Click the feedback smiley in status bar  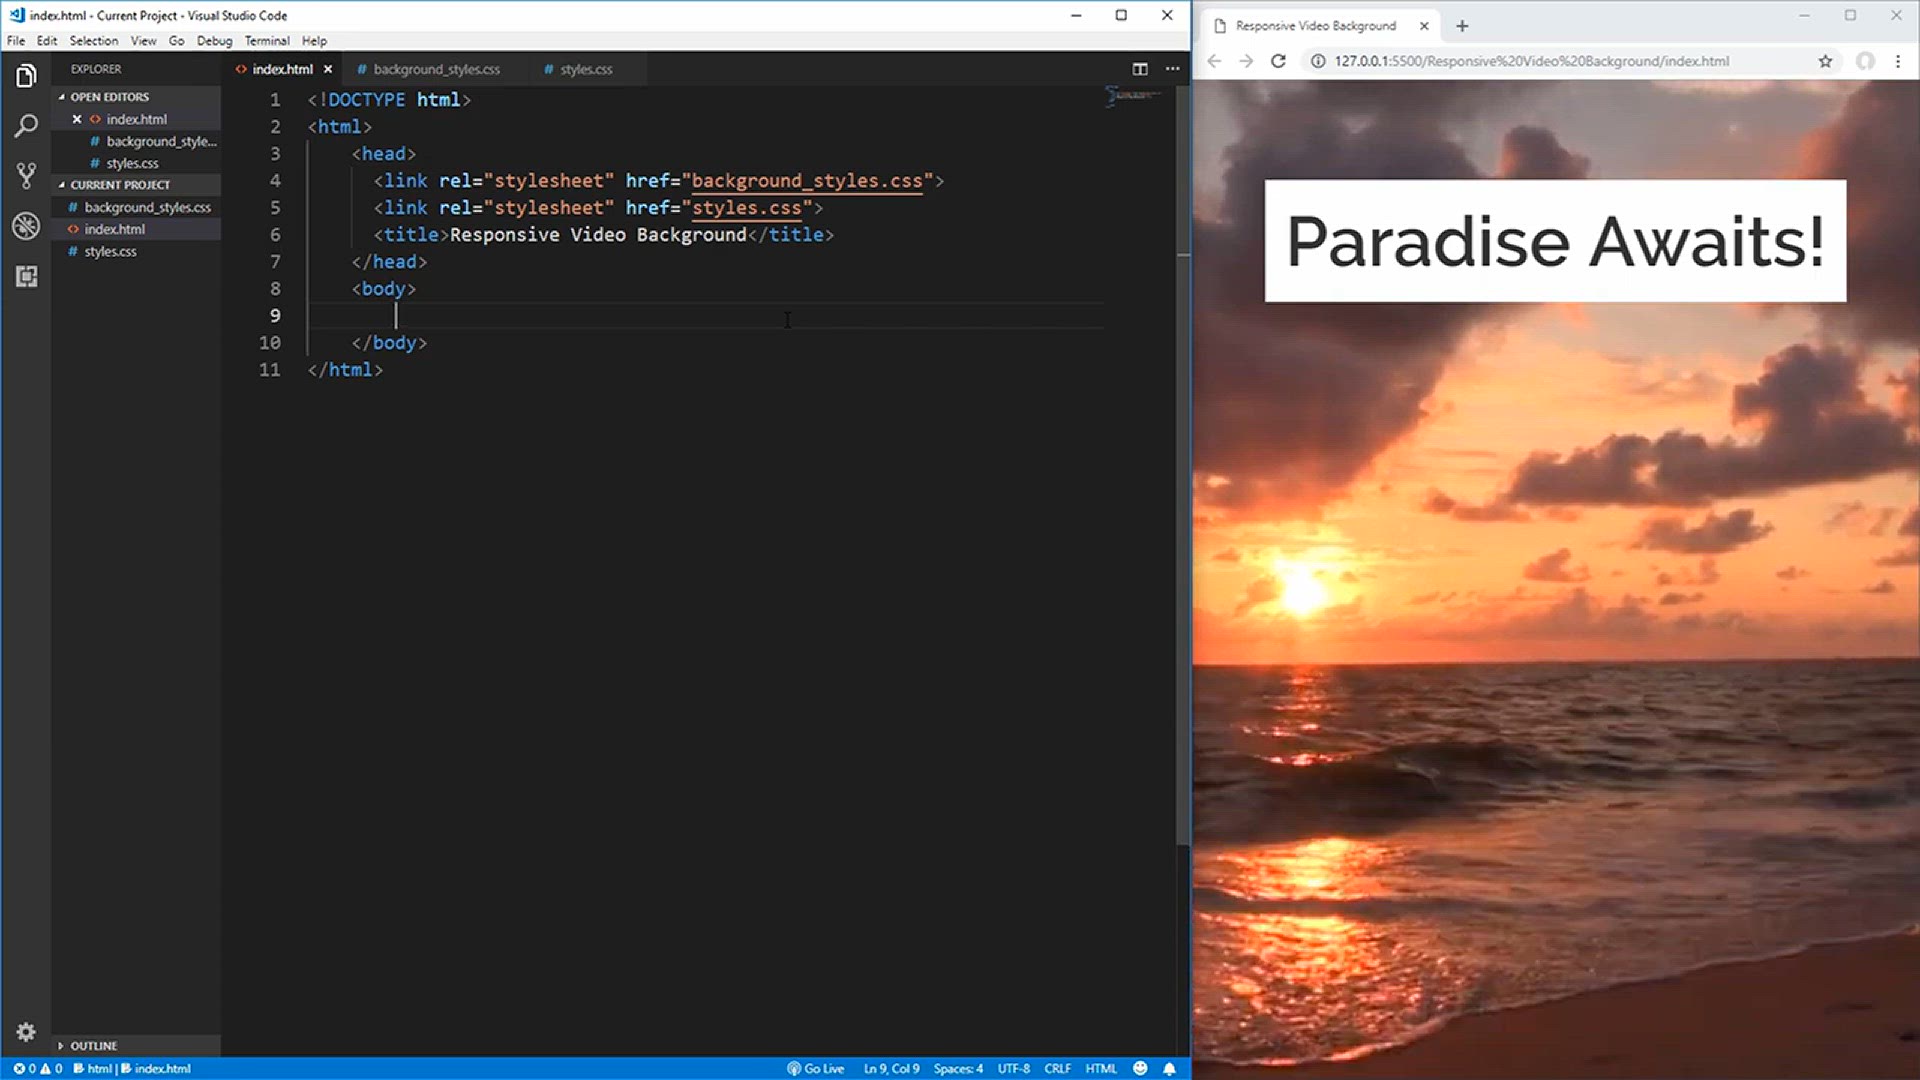[x=1140, y=1068]
